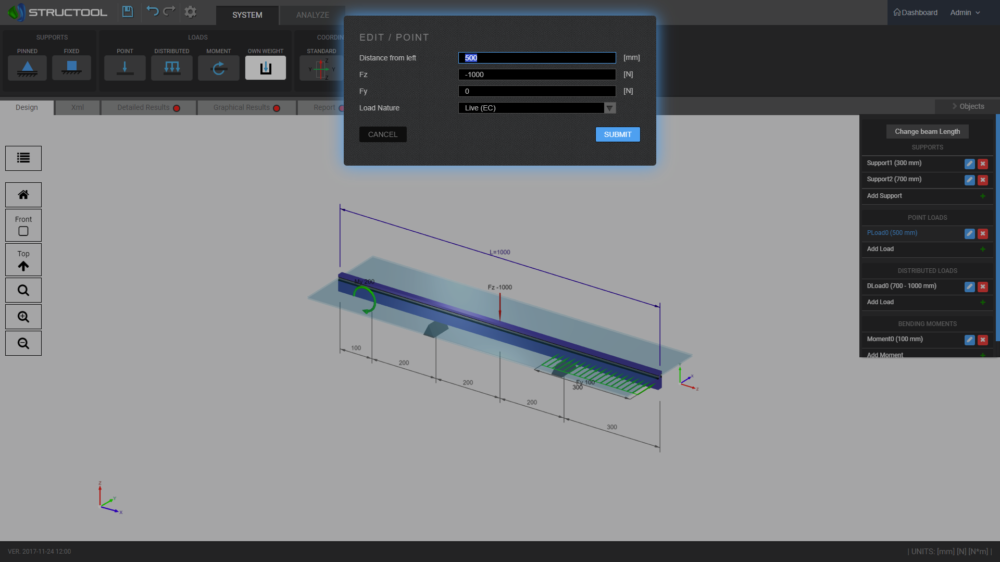Image resolution: width=1000 pixels, height=562 pixels.
Task: Click the save disk icon
Action: coord(128,11)
